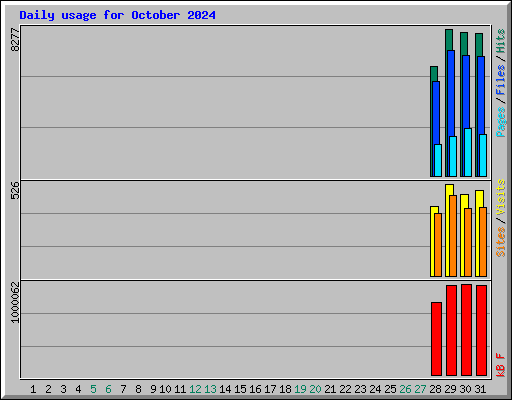Select the orange sites bar for day 28
512x400 pixels.
click(x=438, y=245)
